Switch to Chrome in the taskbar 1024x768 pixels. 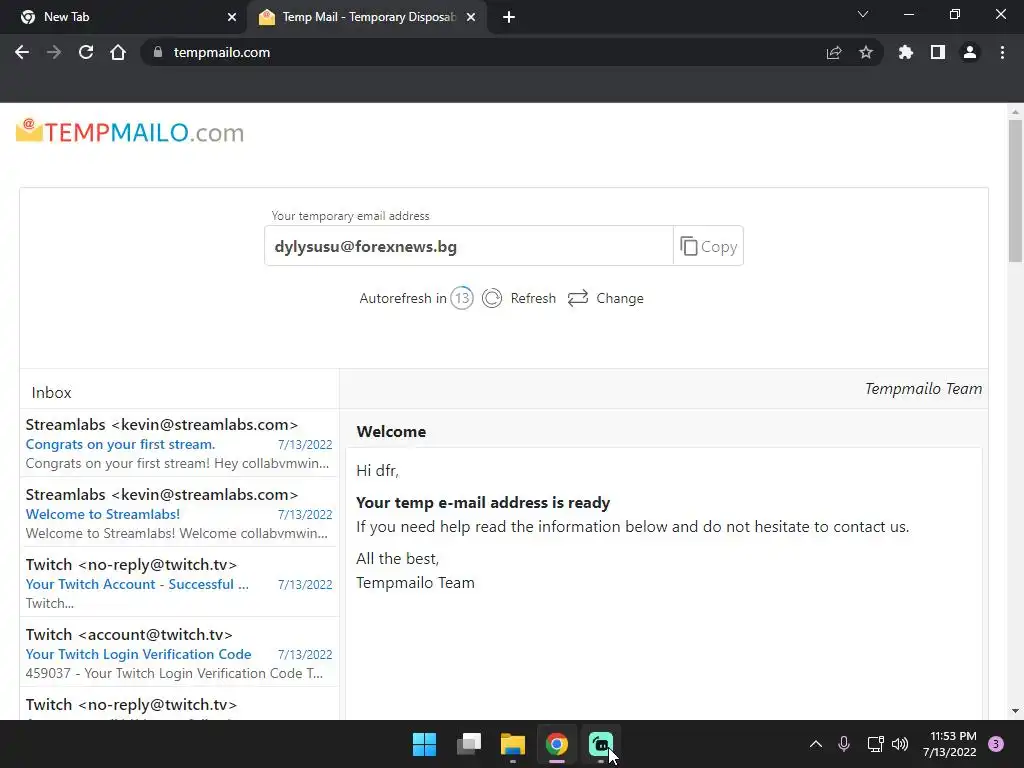point(557,744)
